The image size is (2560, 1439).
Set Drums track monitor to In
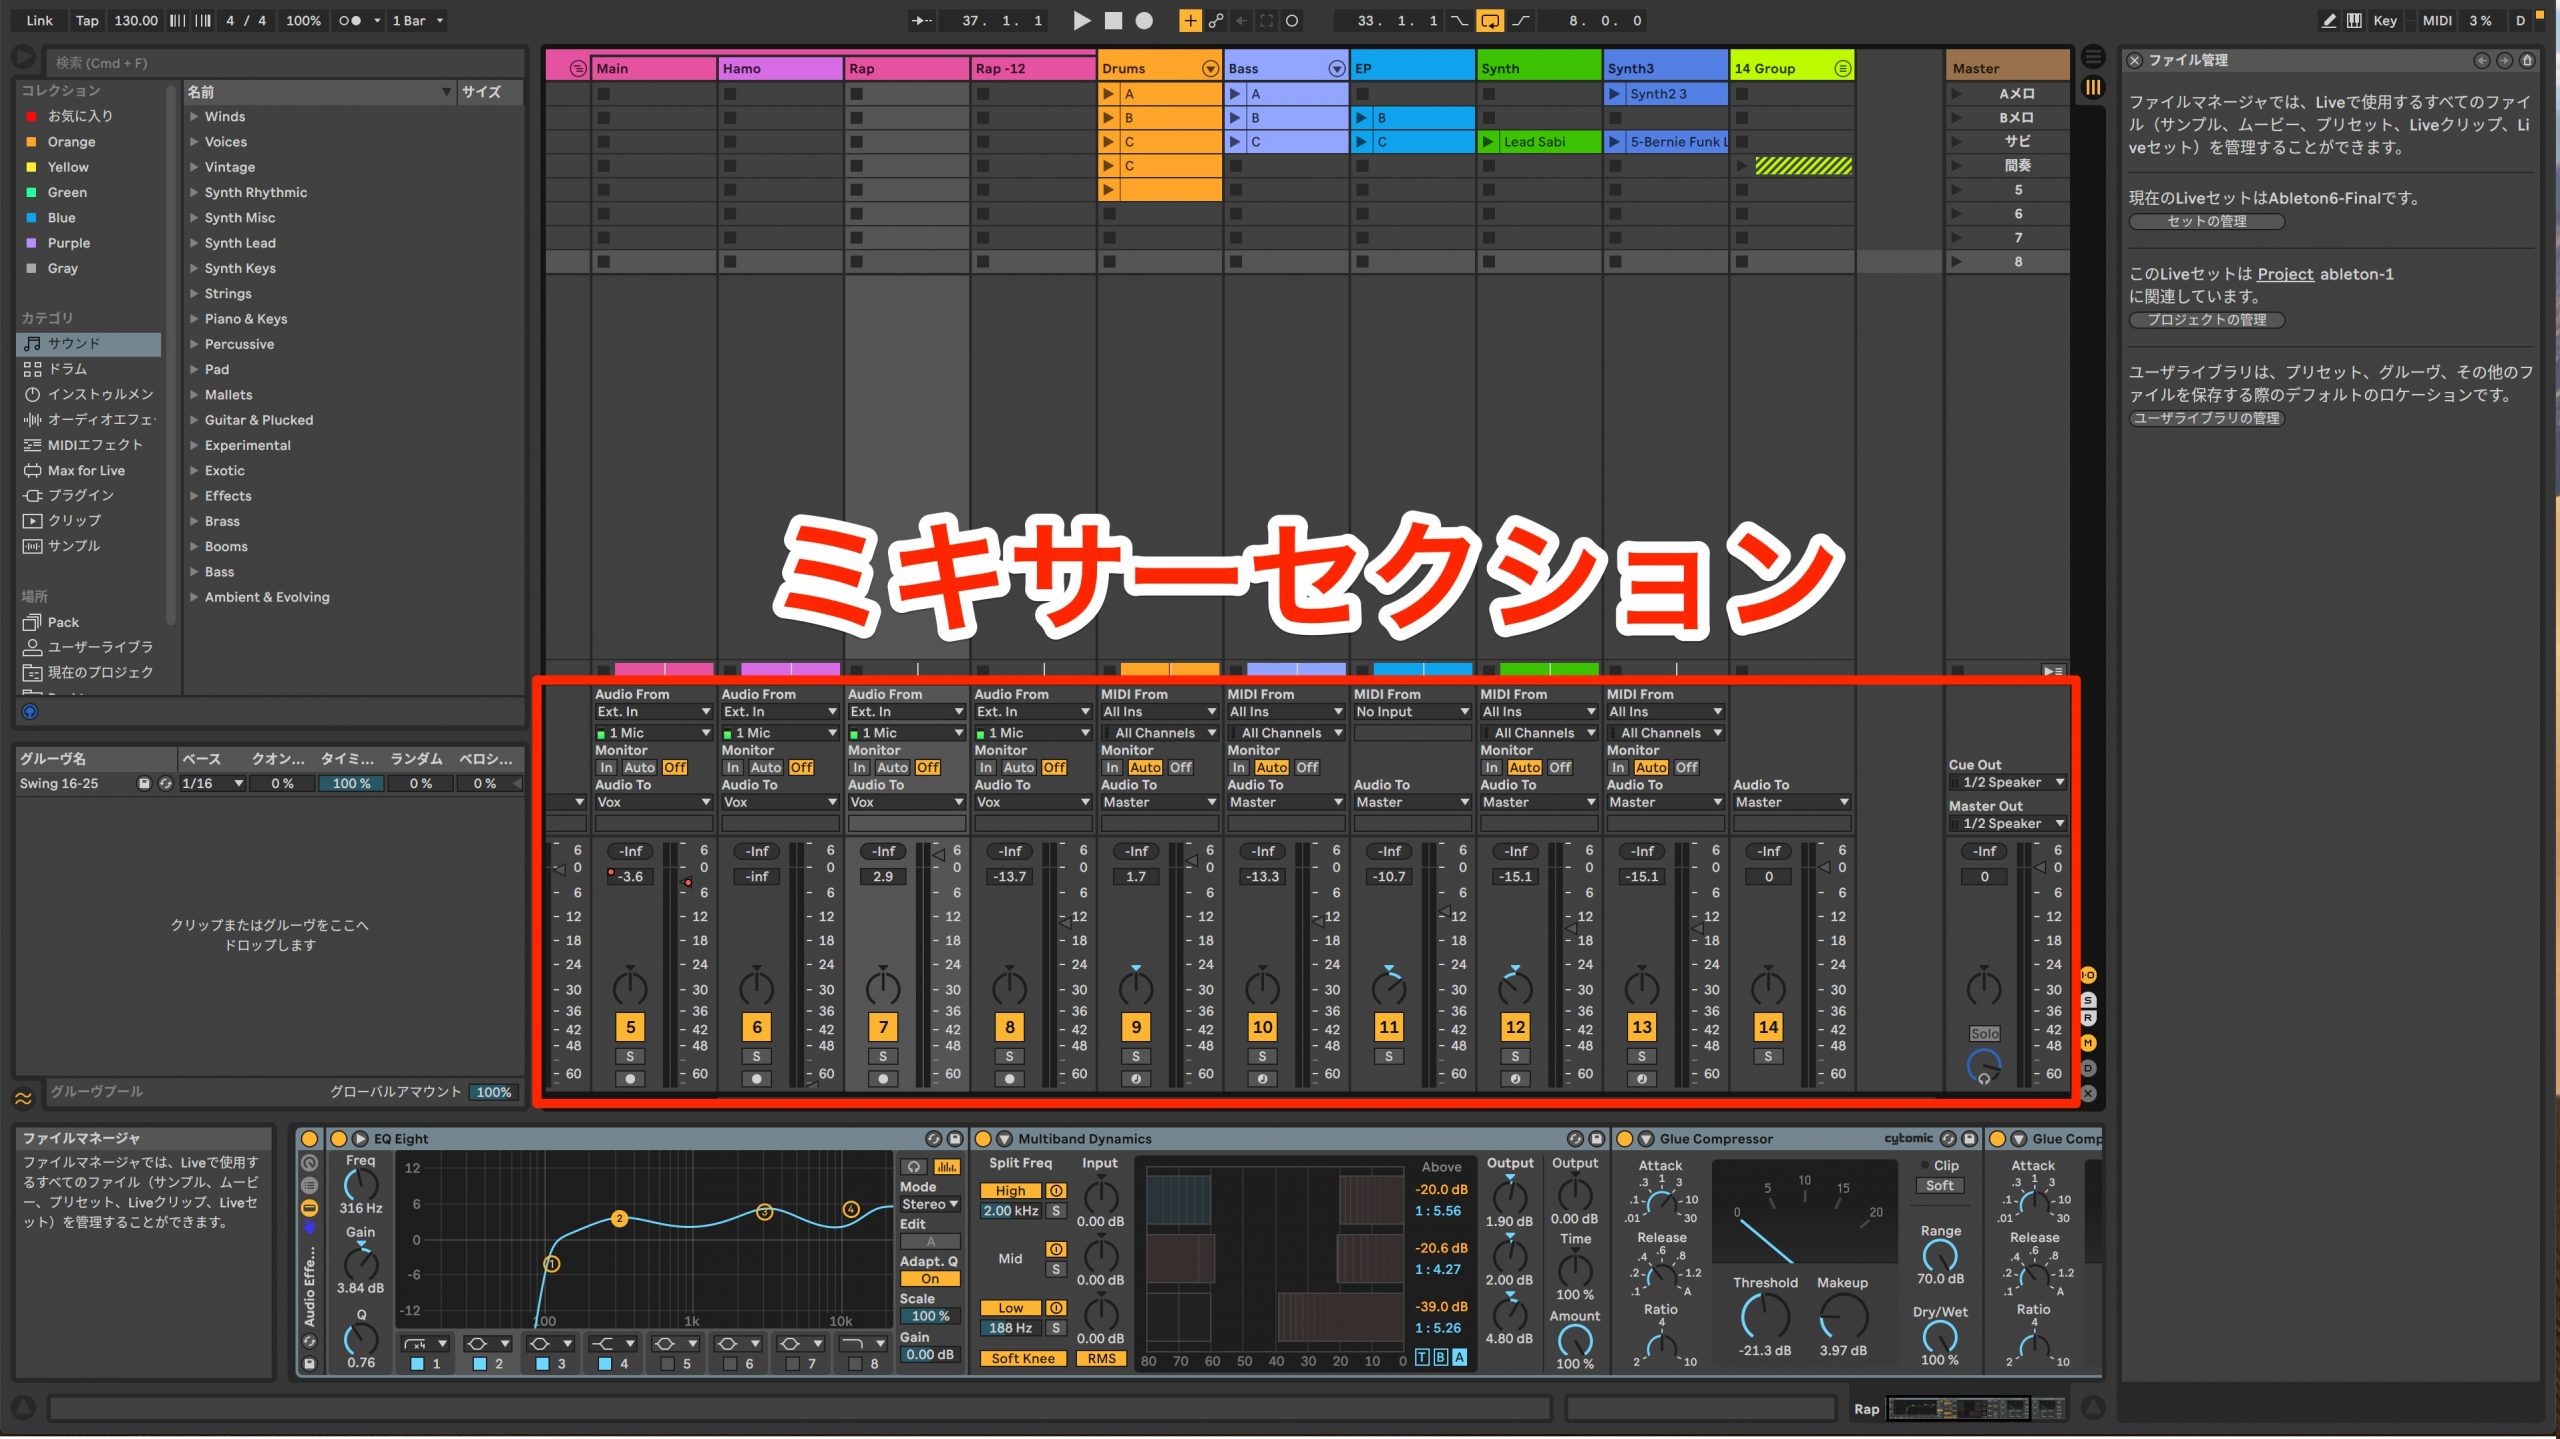pyautogui.click(x=1112, y=767)
